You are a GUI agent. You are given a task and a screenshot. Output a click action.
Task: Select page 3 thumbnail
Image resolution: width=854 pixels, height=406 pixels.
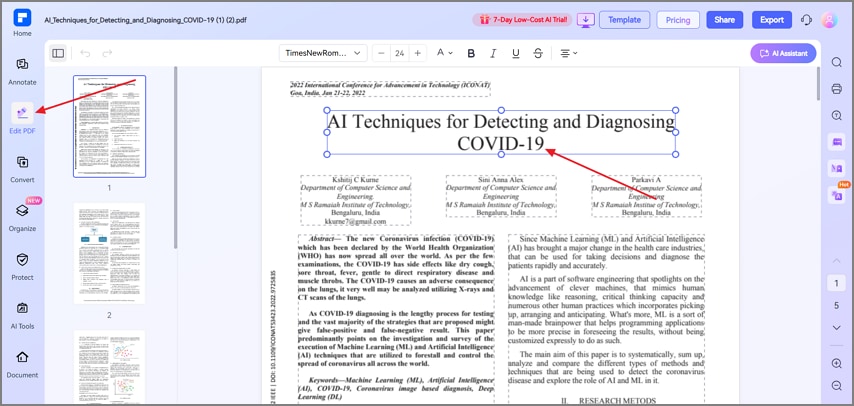109,367
